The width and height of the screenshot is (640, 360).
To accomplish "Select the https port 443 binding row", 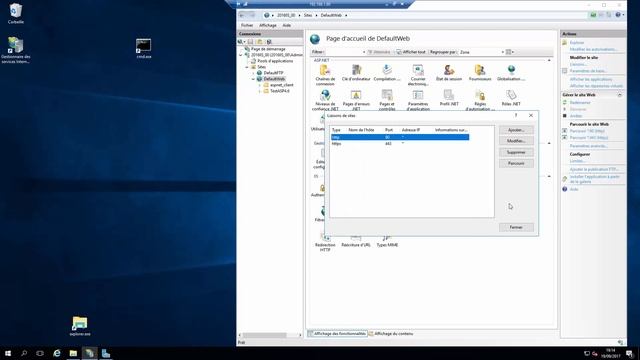I will tap(400, 144).
